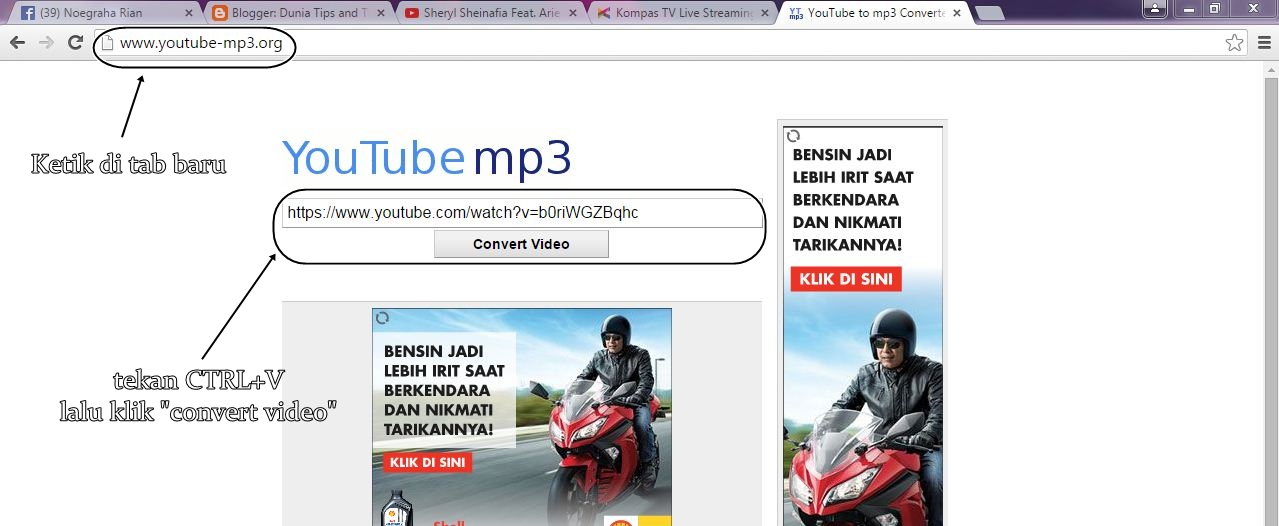Close the Noegraha Rian Facebook tab
Screen dimensions: 1279x526
[189, 14]
